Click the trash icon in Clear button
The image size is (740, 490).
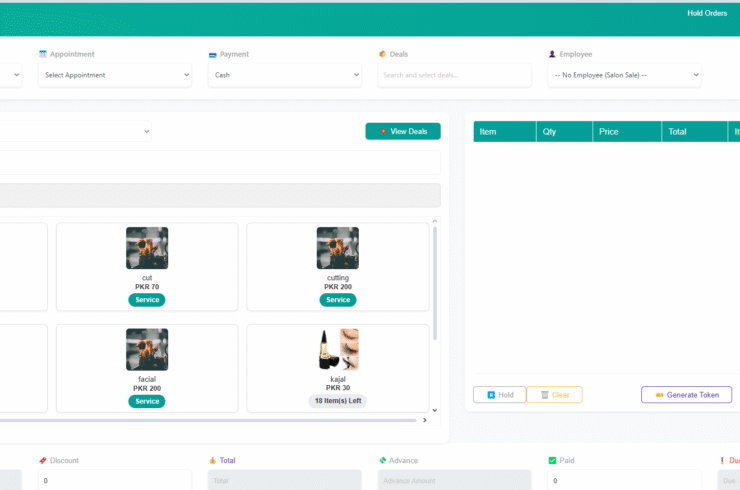(545, 395)
